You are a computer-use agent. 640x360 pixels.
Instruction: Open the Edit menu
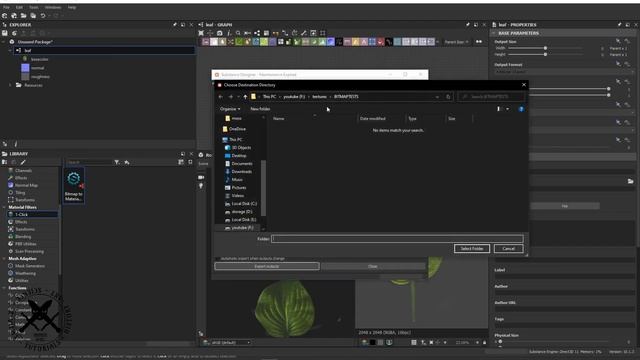pos(19,7)
